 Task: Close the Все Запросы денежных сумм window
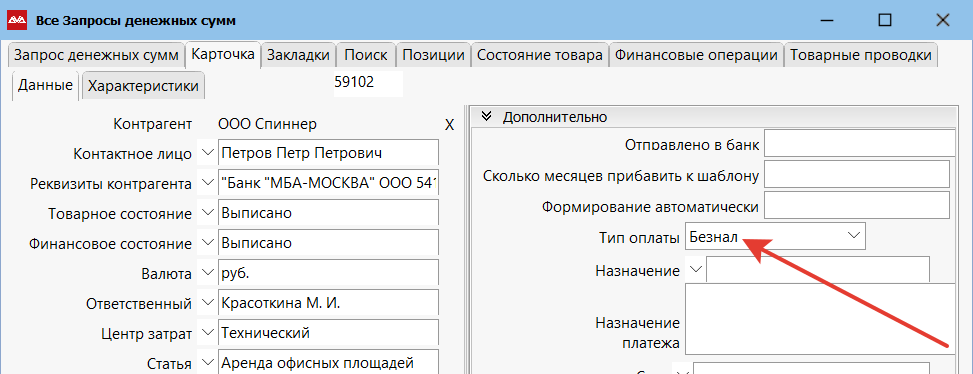943,20
